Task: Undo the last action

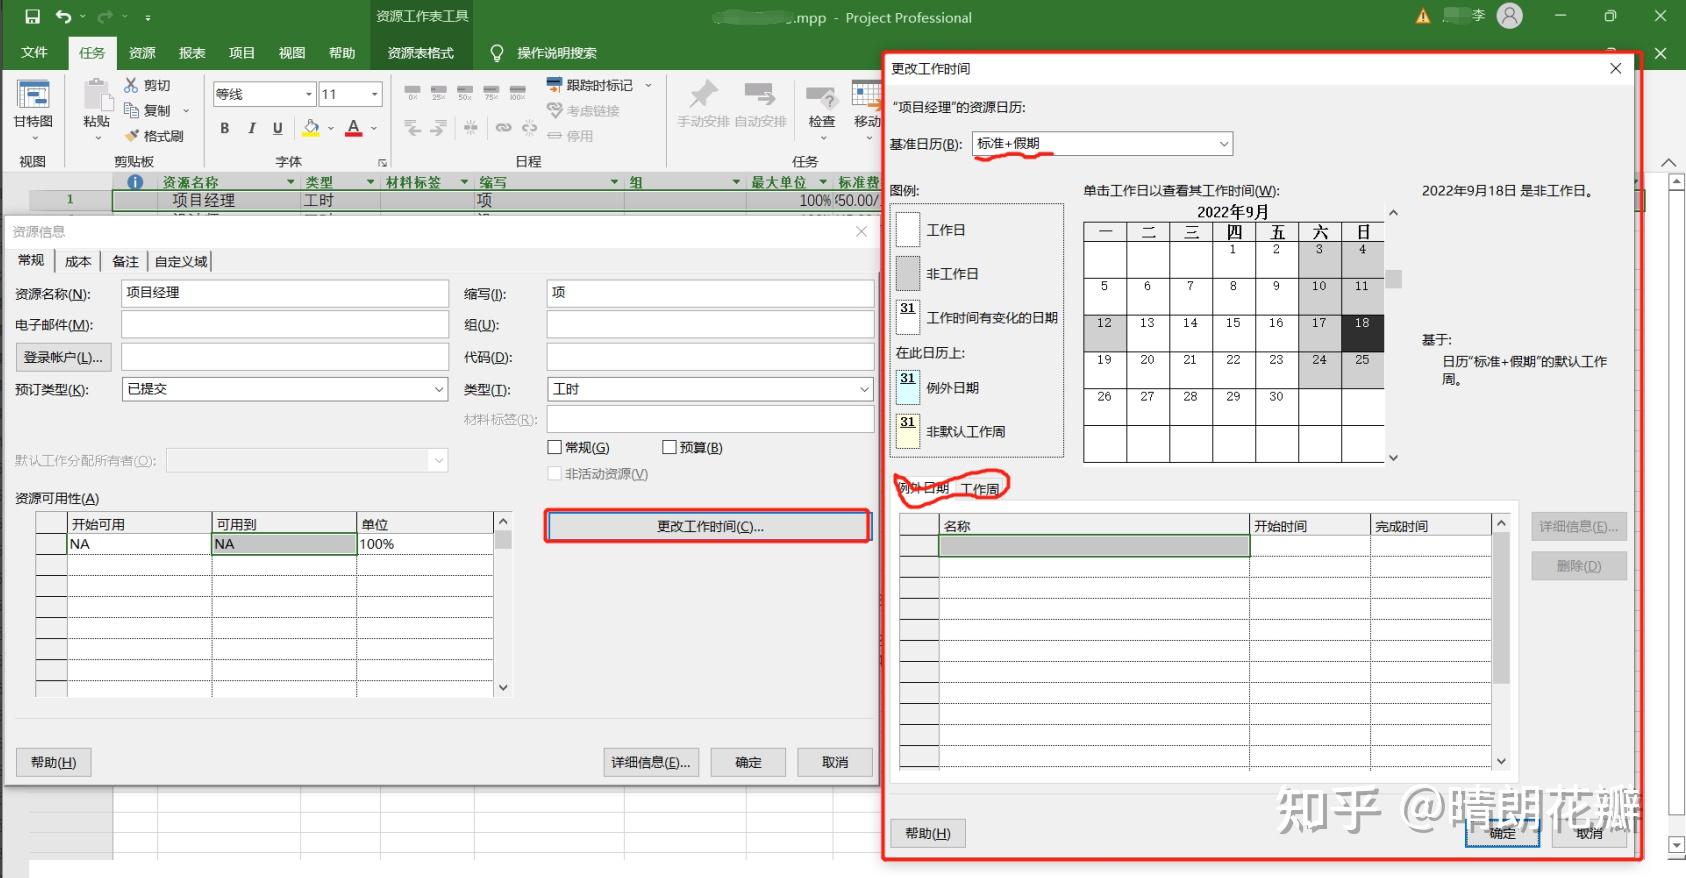Action: (x=64, y=17)
